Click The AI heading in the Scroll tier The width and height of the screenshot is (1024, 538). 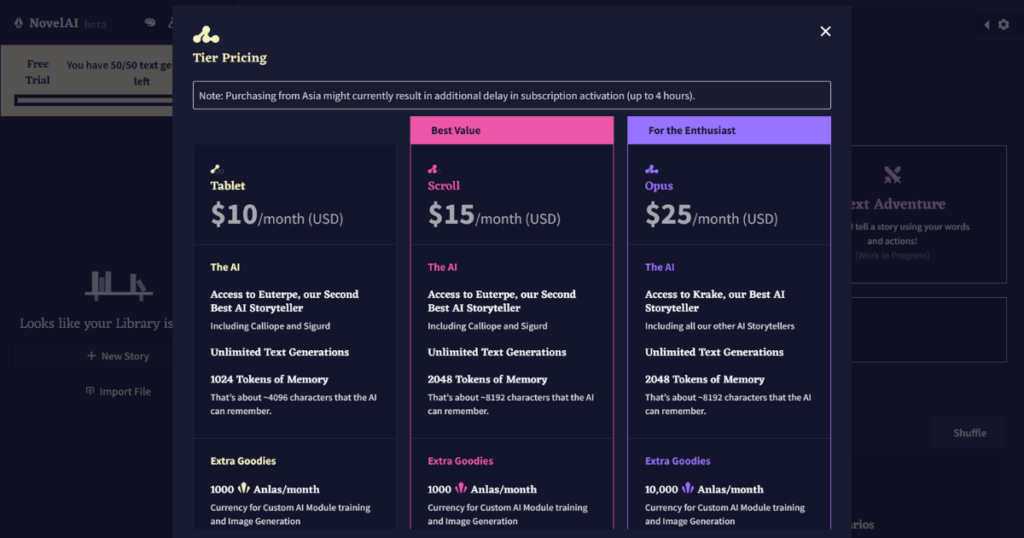[x=442, y=267]
